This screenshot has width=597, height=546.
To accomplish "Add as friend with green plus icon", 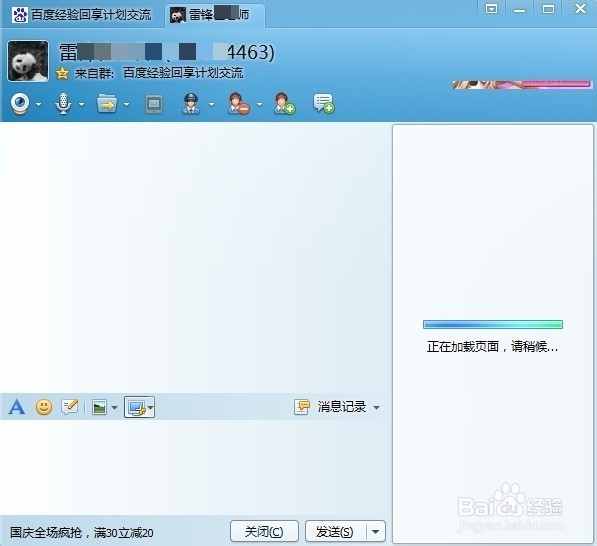I will click(x=284, y=104).
